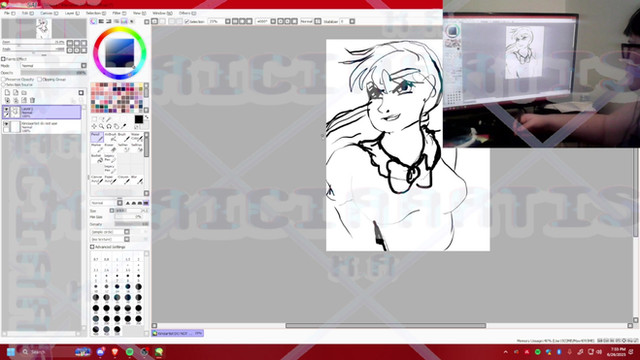Pick the Zoom magnifier tool
Viewport: 640px width, 360px height.
click(101, 127)
